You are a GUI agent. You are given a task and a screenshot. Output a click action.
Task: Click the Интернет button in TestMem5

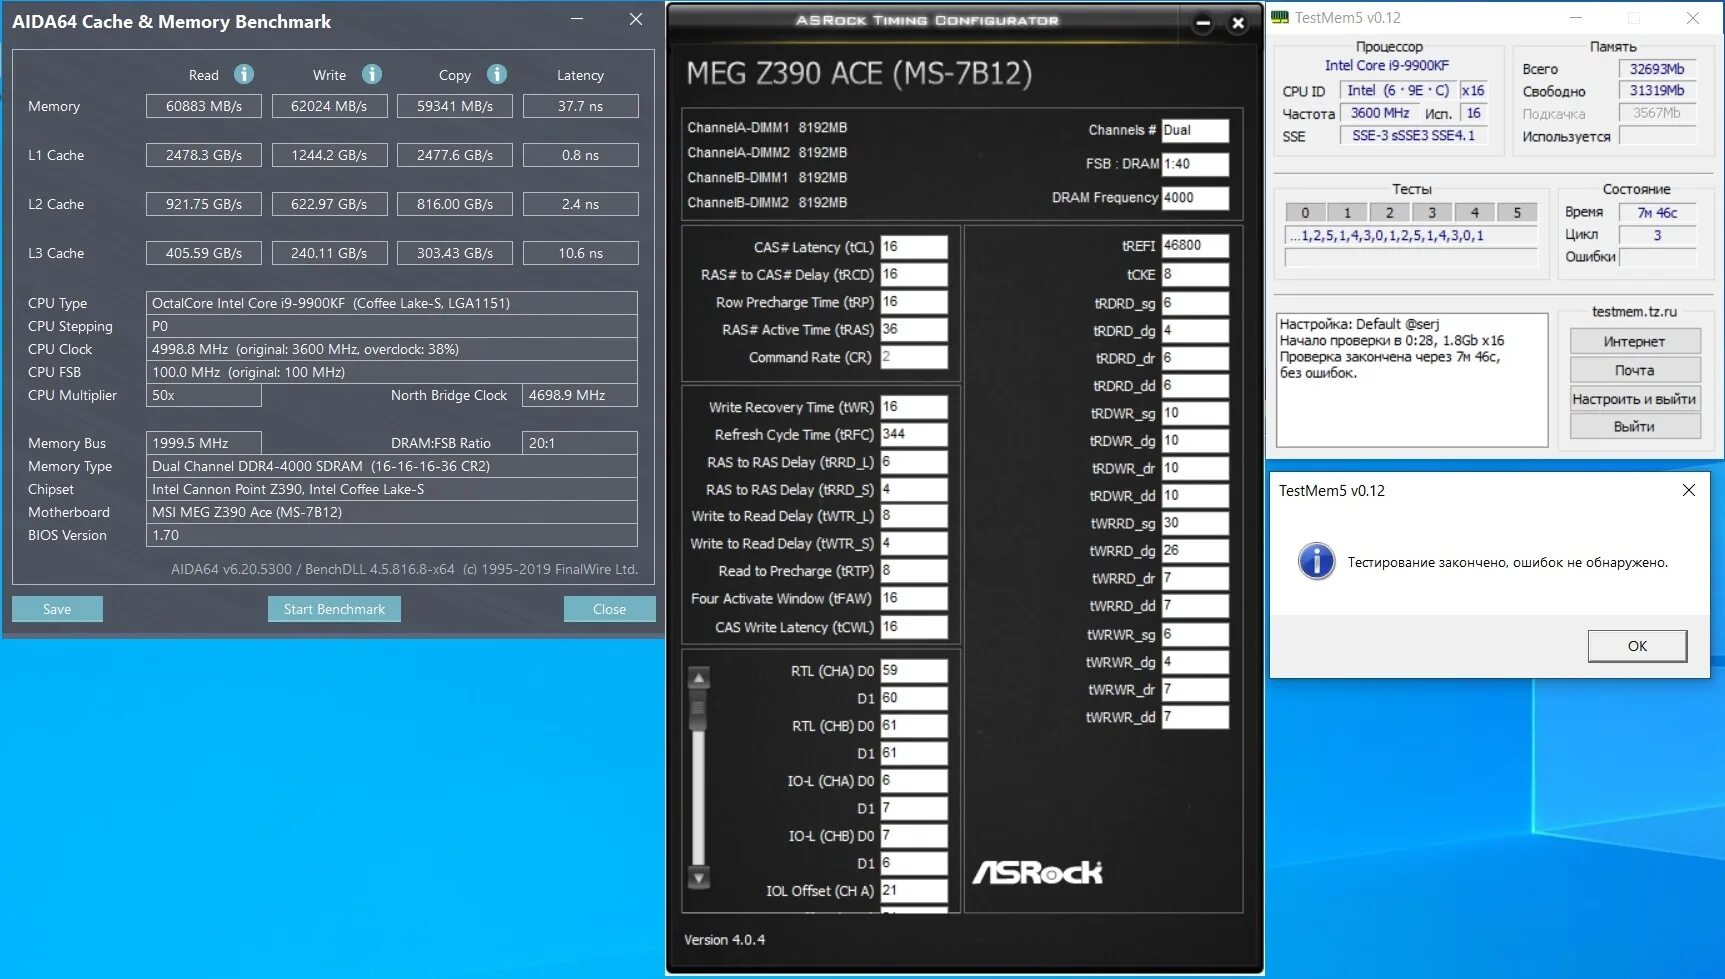tap(1635, 342)
